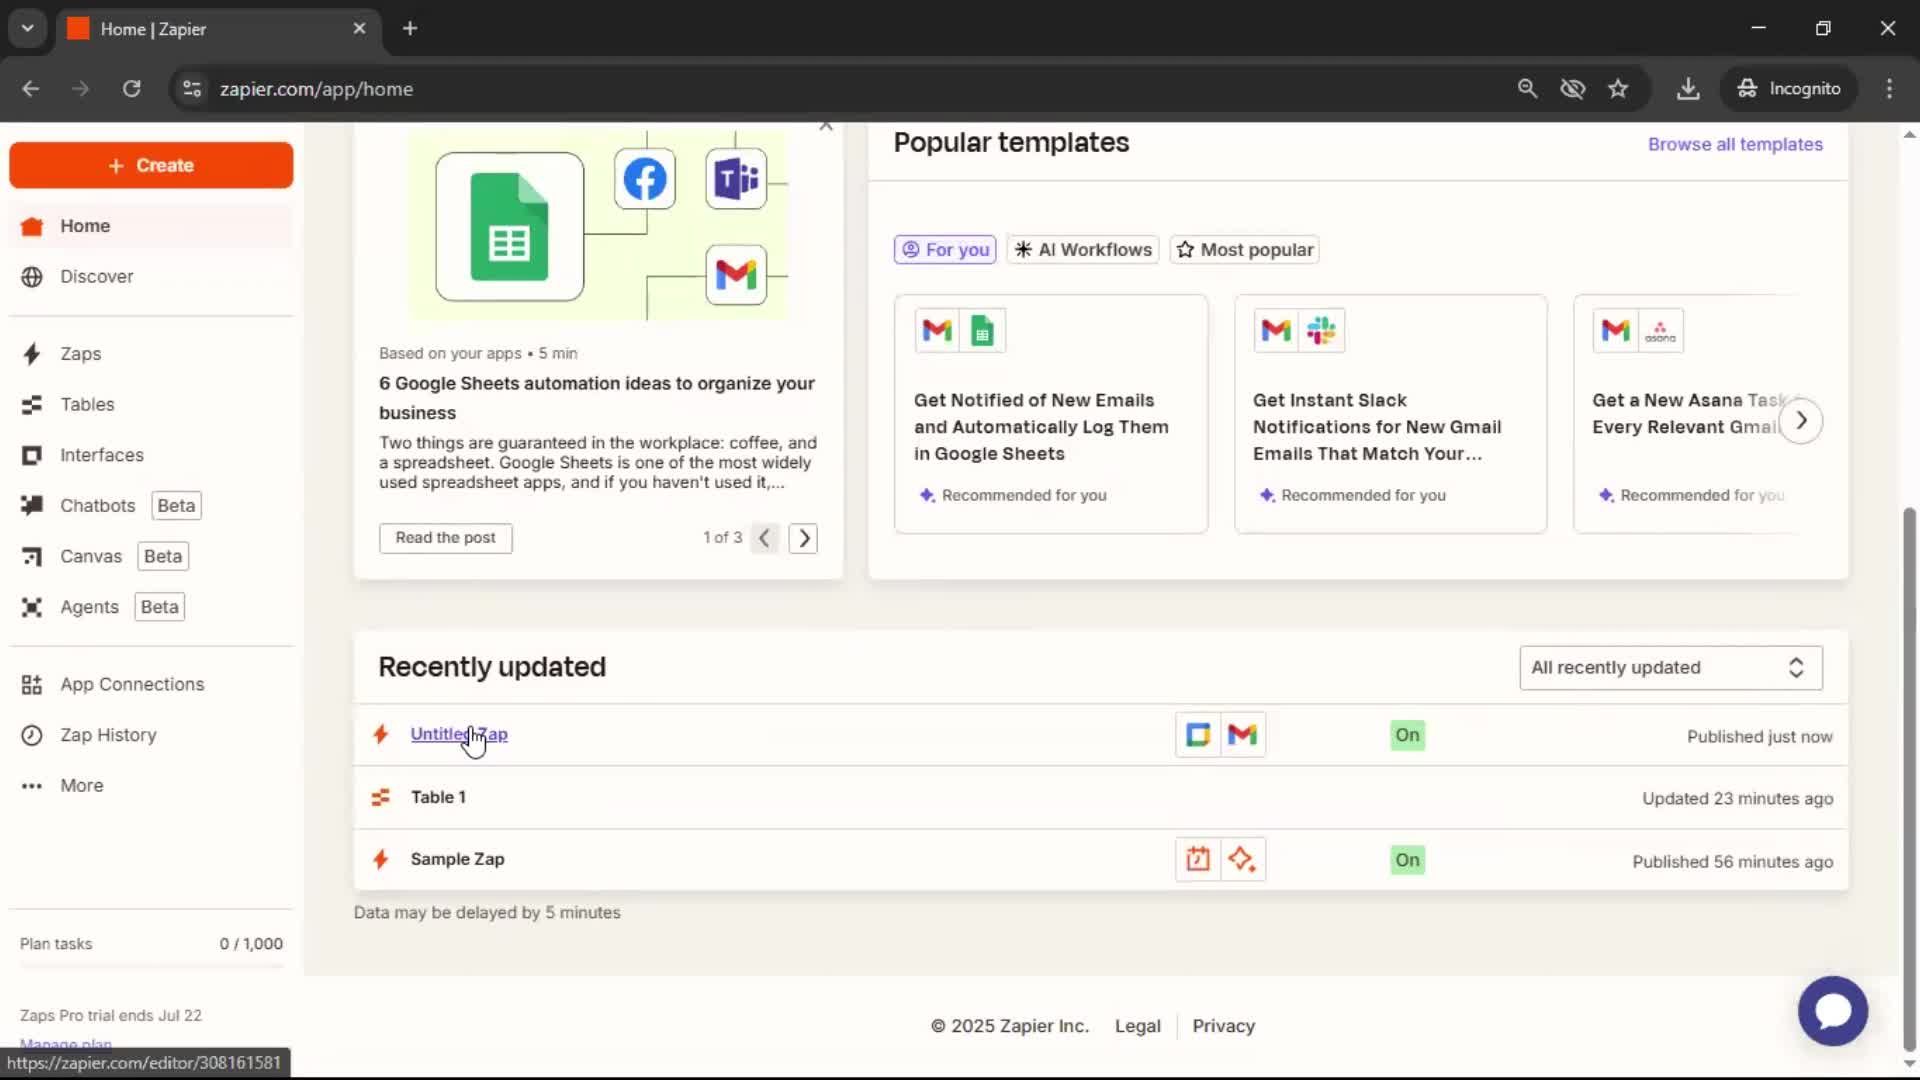Screen dimensions: 1920x1080
Task: Click the Published just now timestamp
Action: (x=1759, y=737)
